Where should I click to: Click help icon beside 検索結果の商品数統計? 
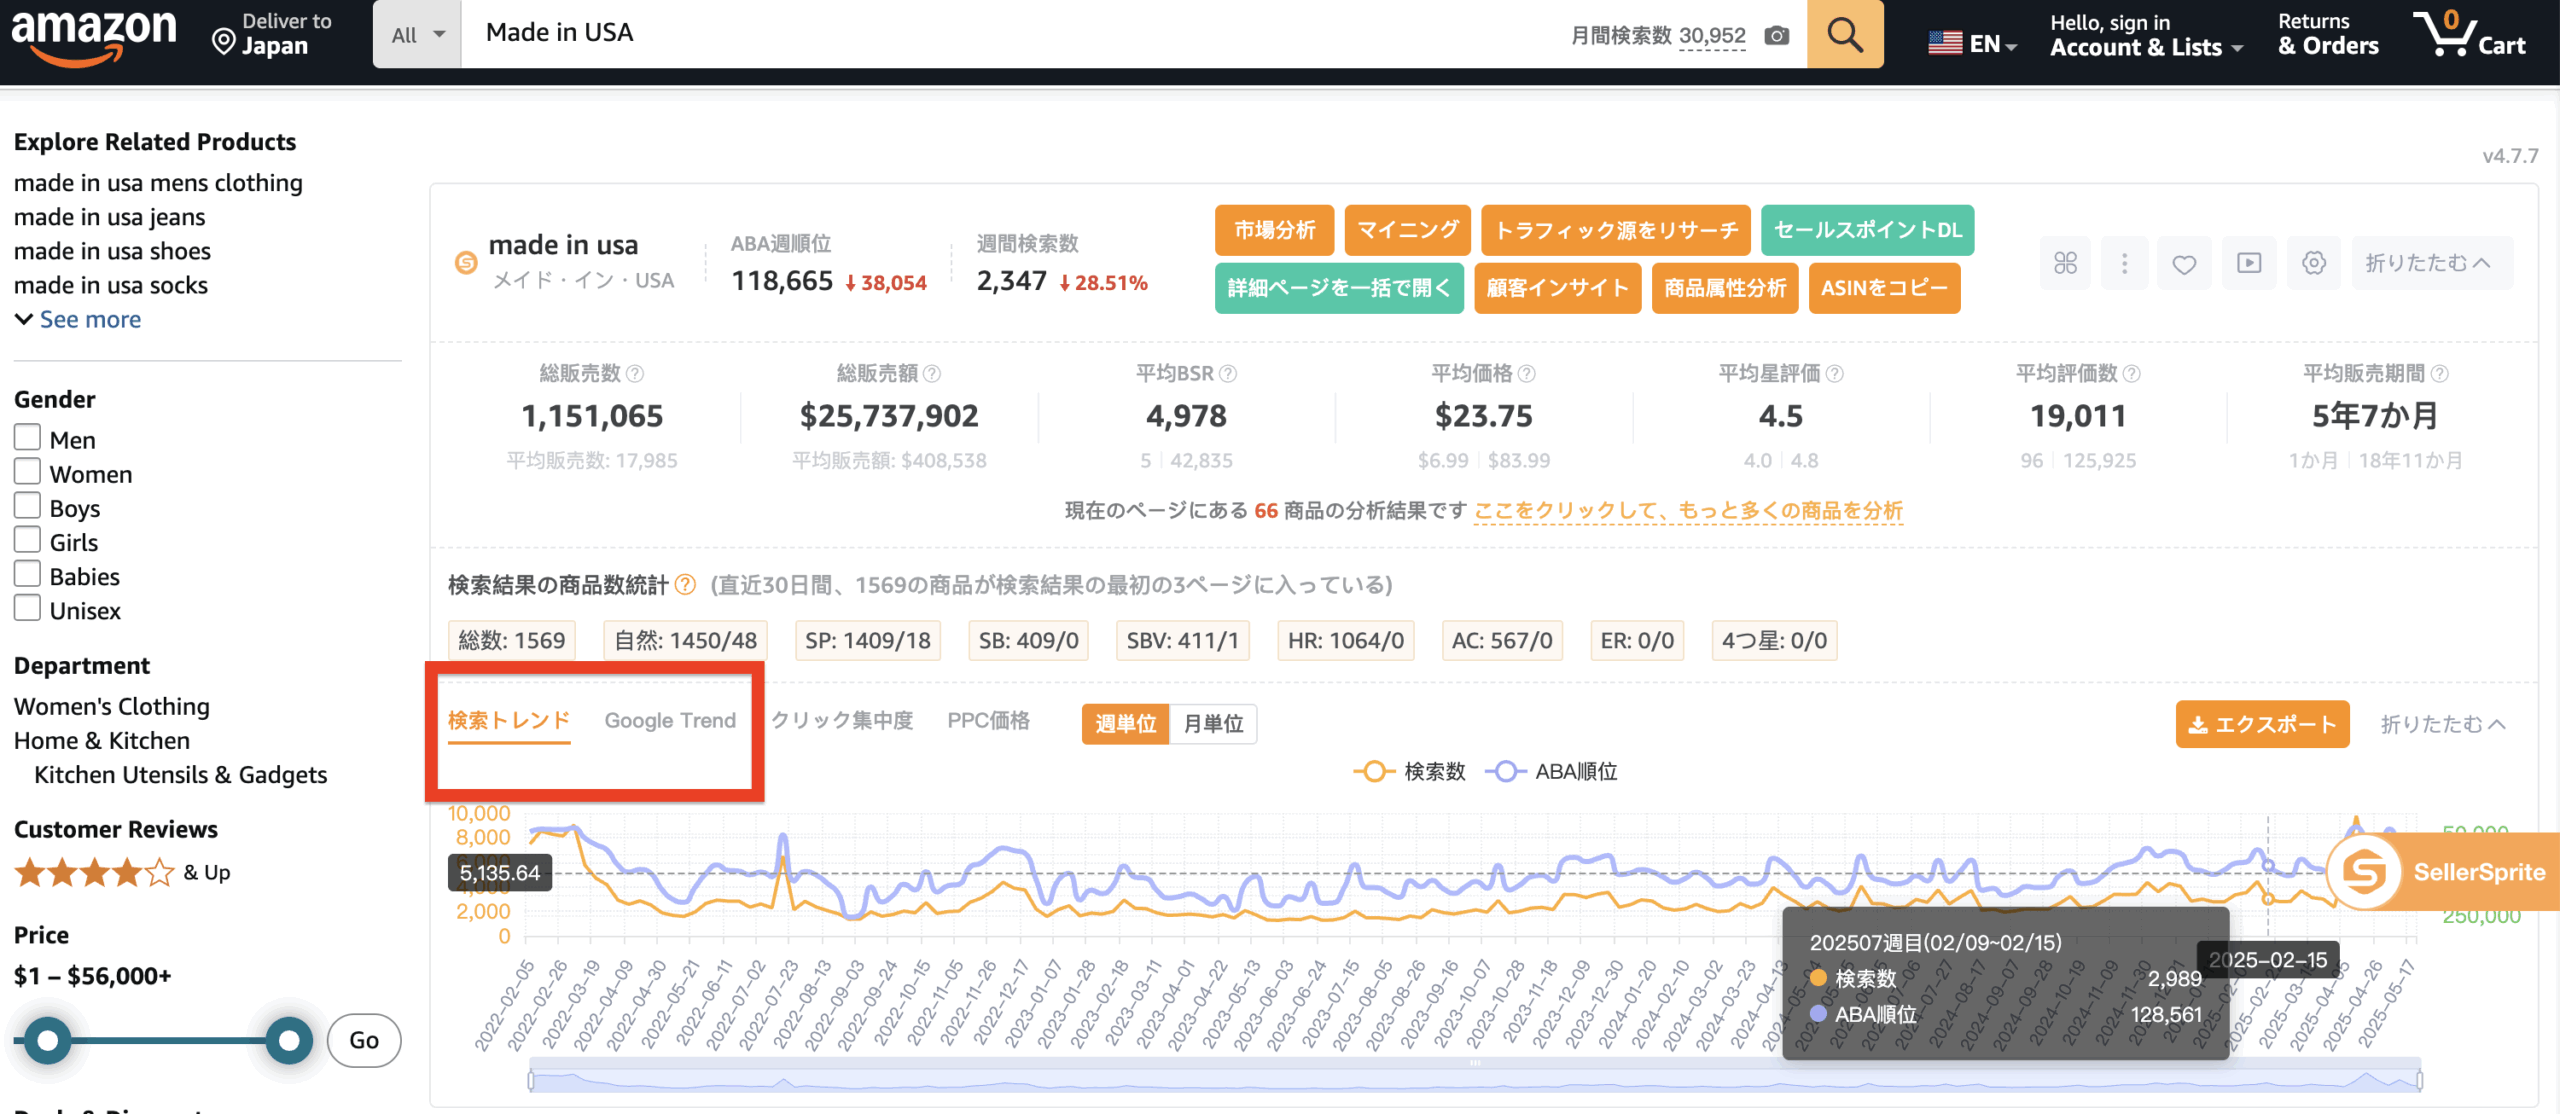[685, 585]
